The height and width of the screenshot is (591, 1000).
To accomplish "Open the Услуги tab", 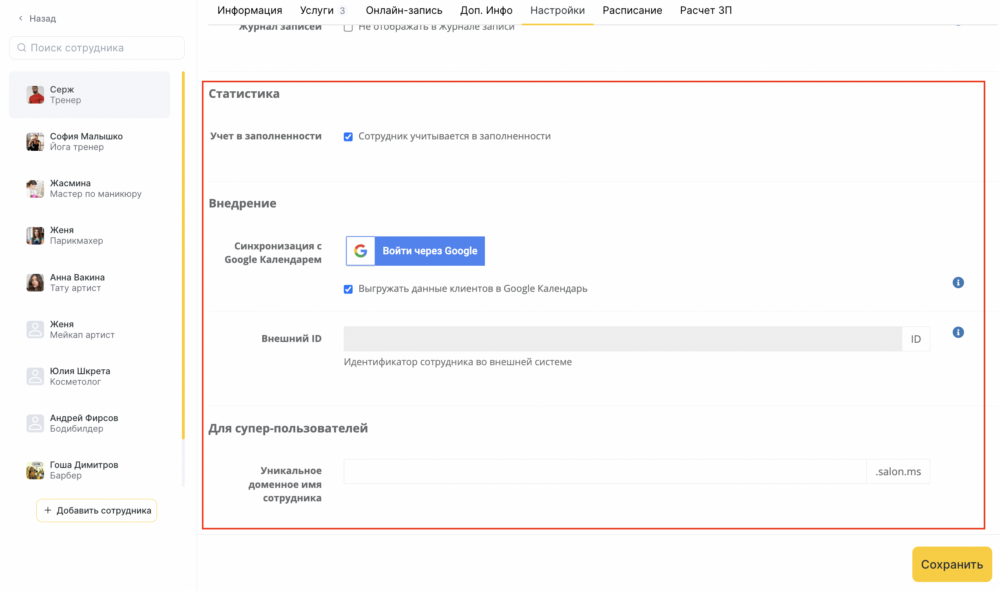I will click(323, 10).
